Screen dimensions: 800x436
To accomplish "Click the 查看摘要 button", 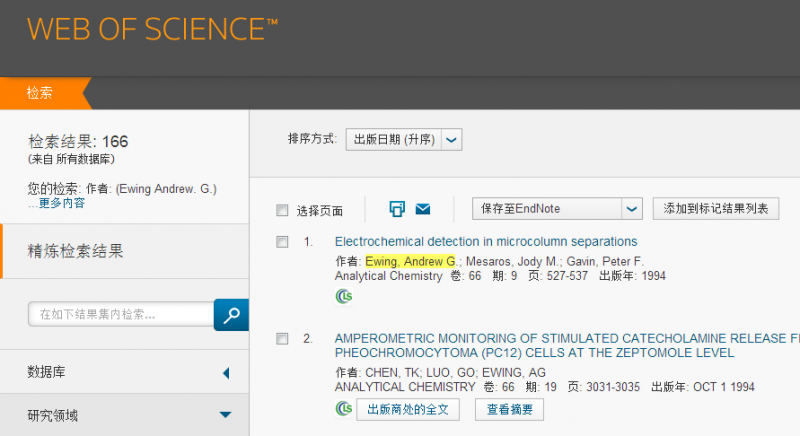I will click(509, 408).
